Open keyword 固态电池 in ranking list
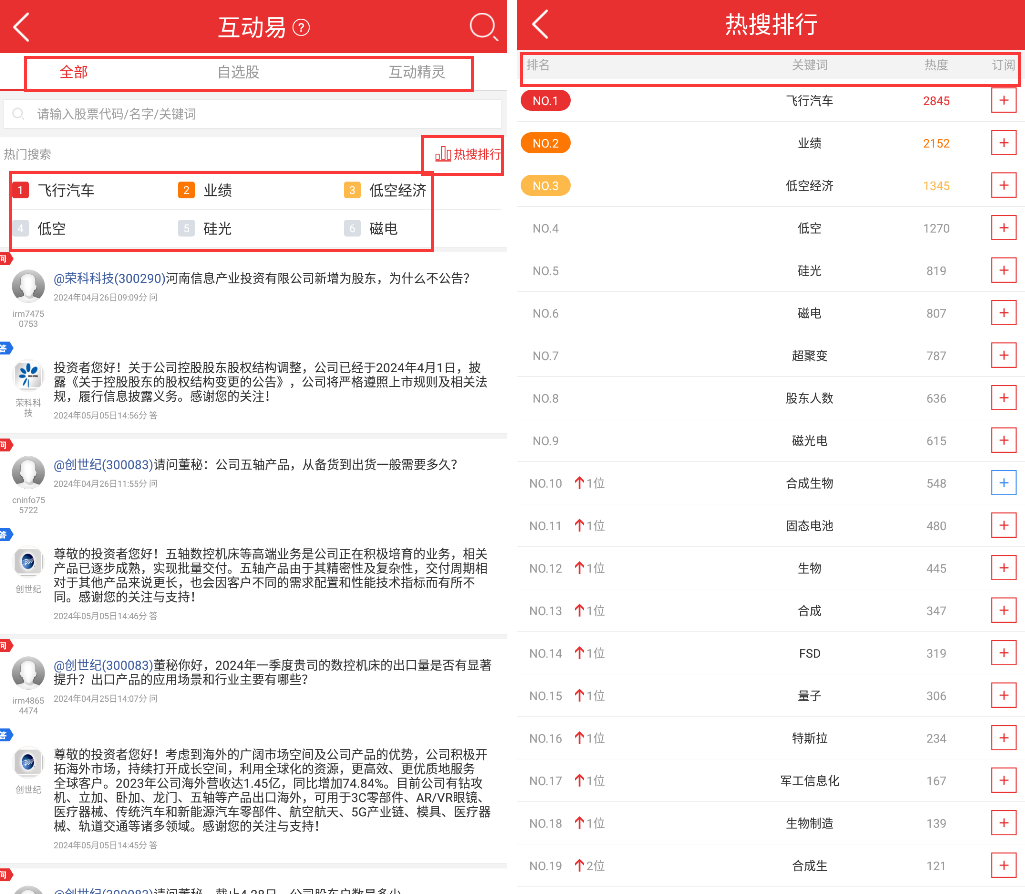 pyautogui.click(x=809, y=525)
